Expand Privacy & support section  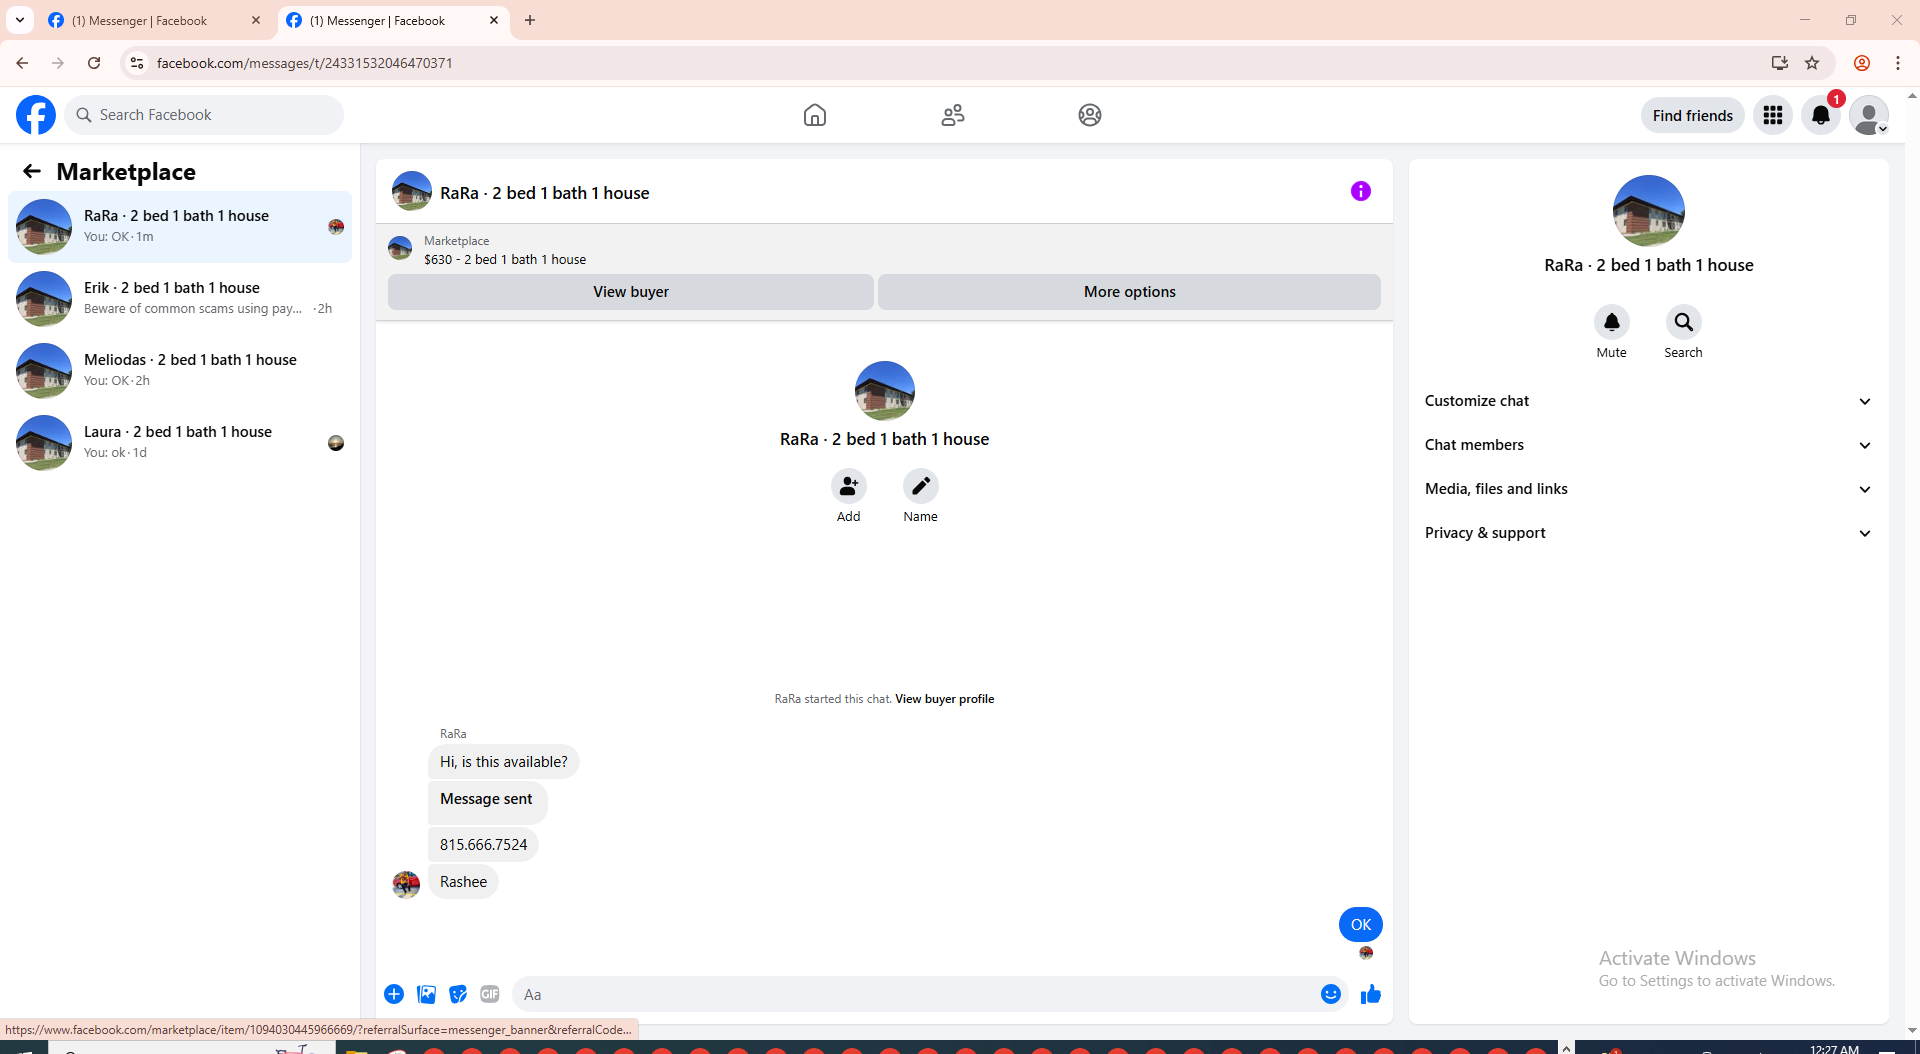(x=1648, y=533)
